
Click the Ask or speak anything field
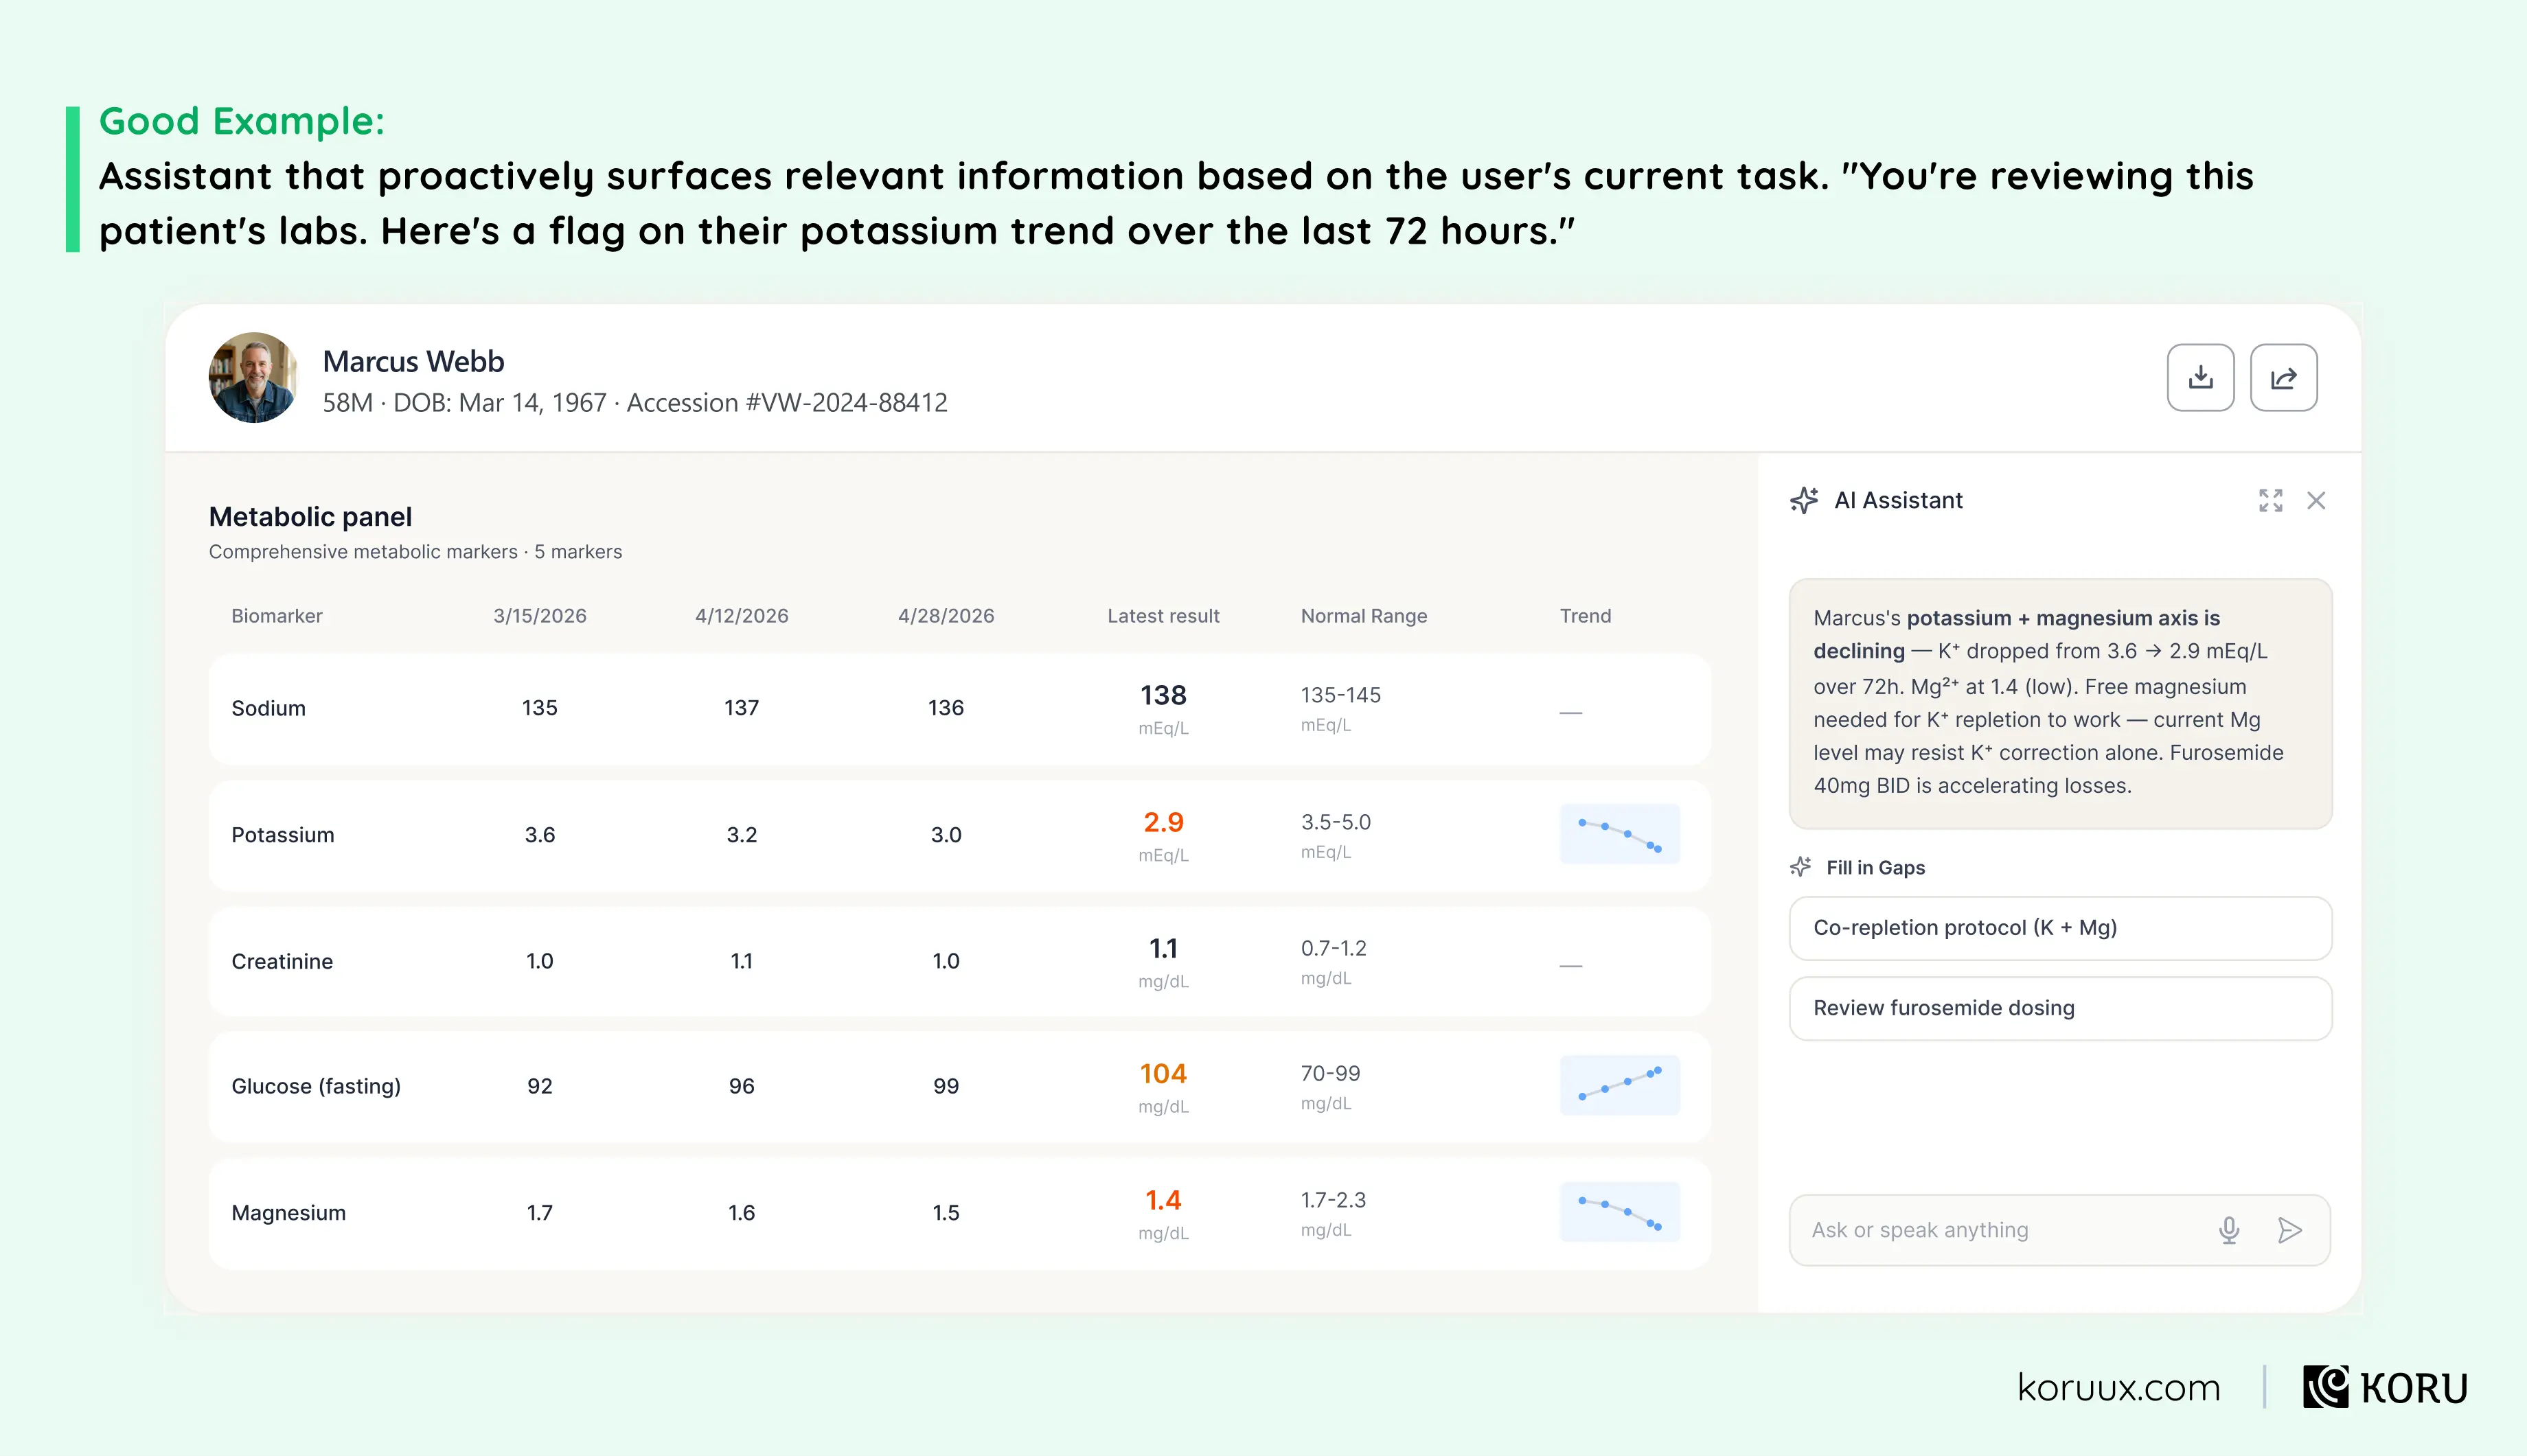tap(2000, 1230)
